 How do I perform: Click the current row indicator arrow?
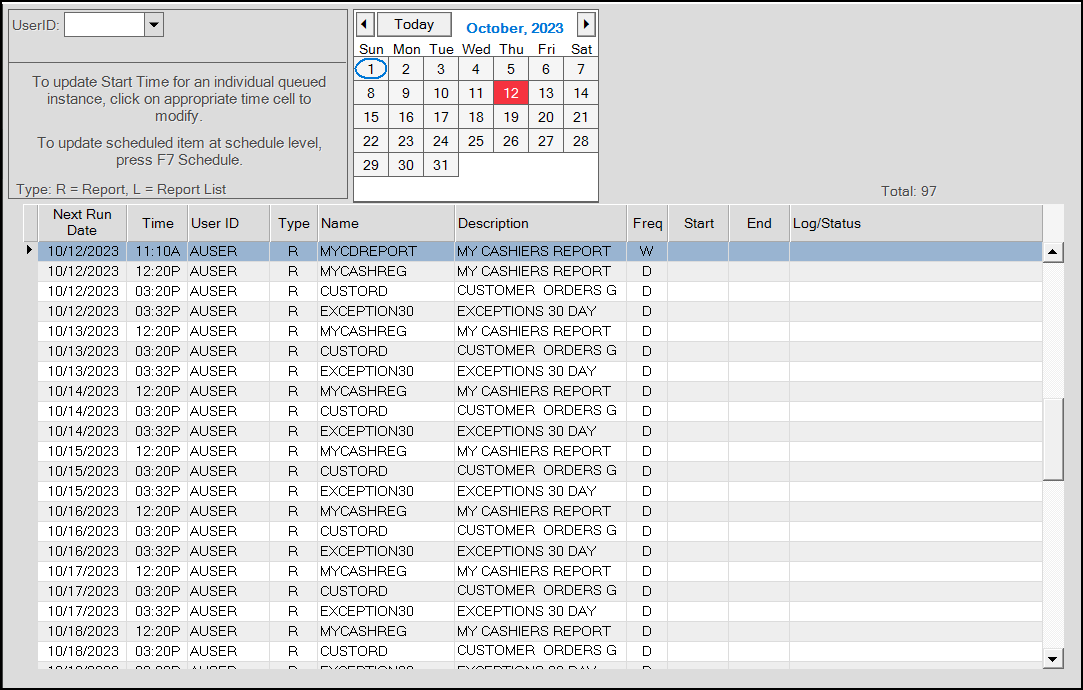(x=28, y=251)
